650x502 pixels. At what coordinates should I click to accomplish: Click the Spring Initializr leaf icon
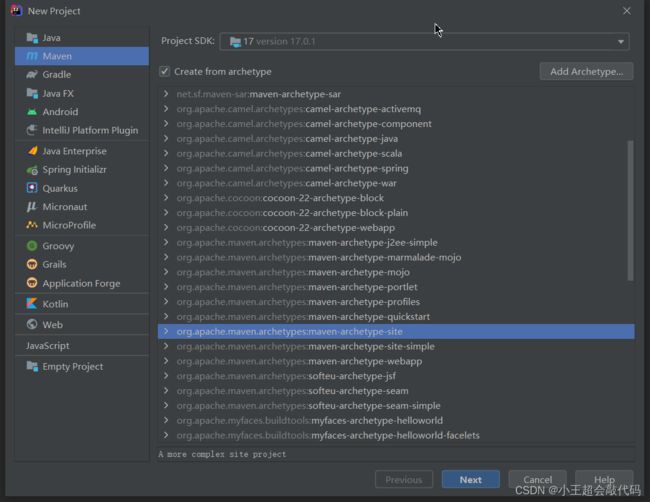[x=32, y=170]
